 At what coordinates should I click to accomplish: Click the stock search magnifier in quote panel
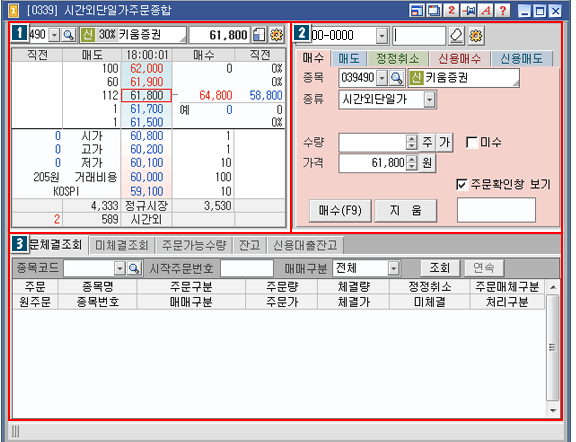coord(68,35)
